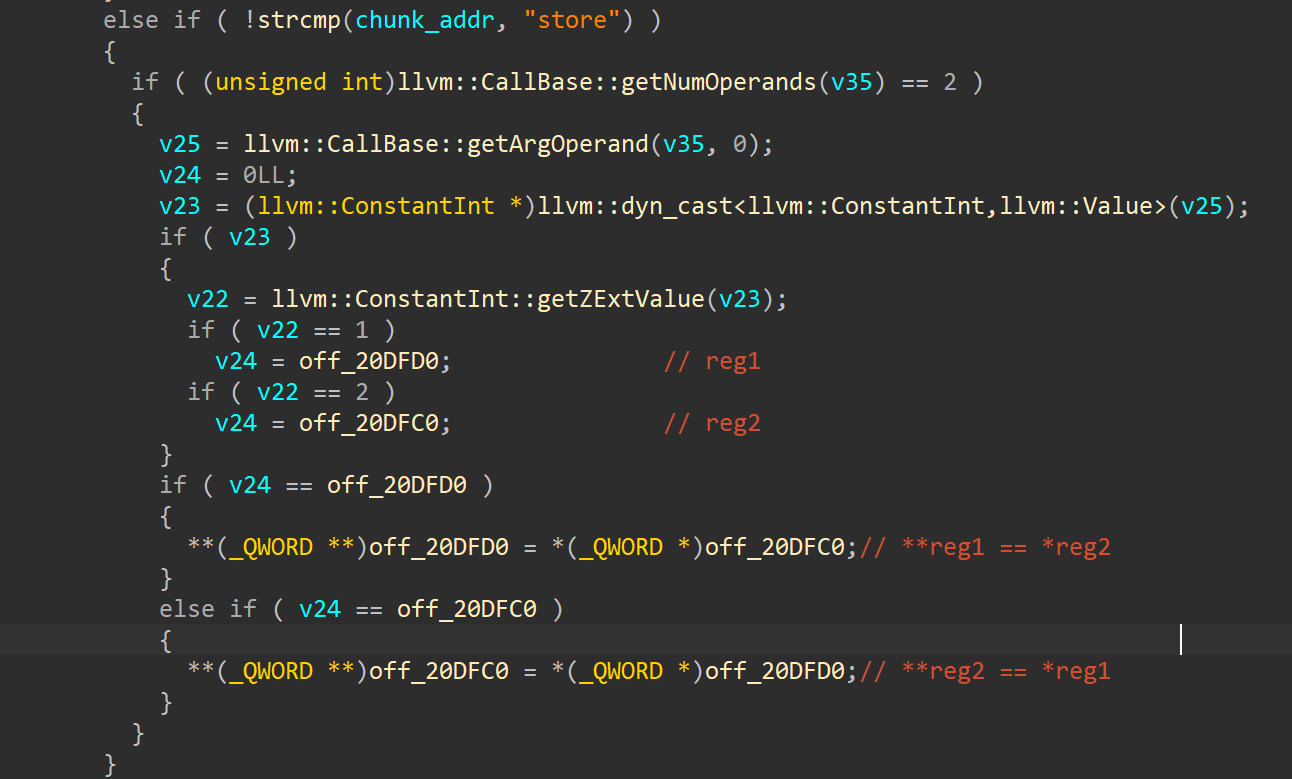
Task: Click v25 argument of dyn_cast
Action: point(1201,206)
